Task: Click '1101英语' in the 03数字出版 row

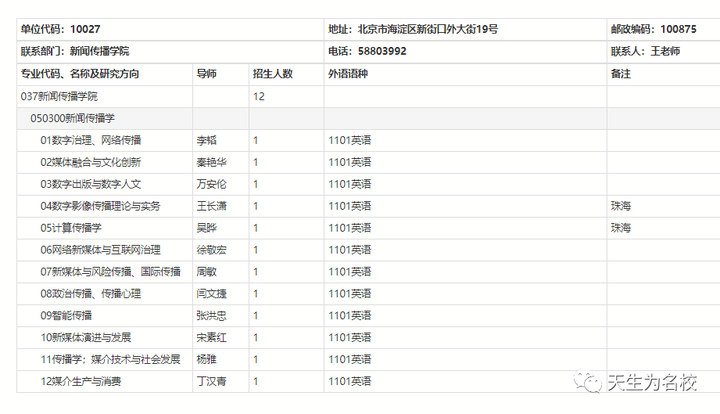Action: pos(349,185)
